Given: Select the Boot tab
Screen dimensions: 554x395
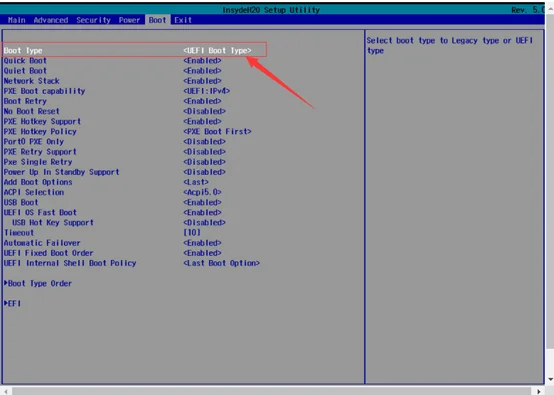Looking at the screenshot, I should coord(157,20).
